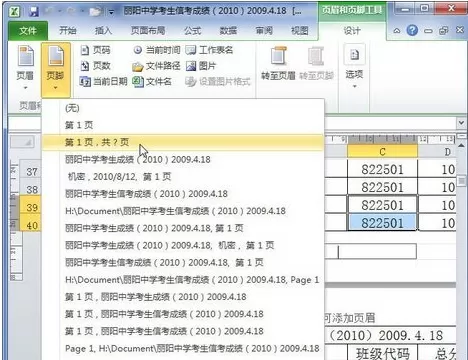
Task: Insert 当前日期 current date element
Action: pos(103,81)
